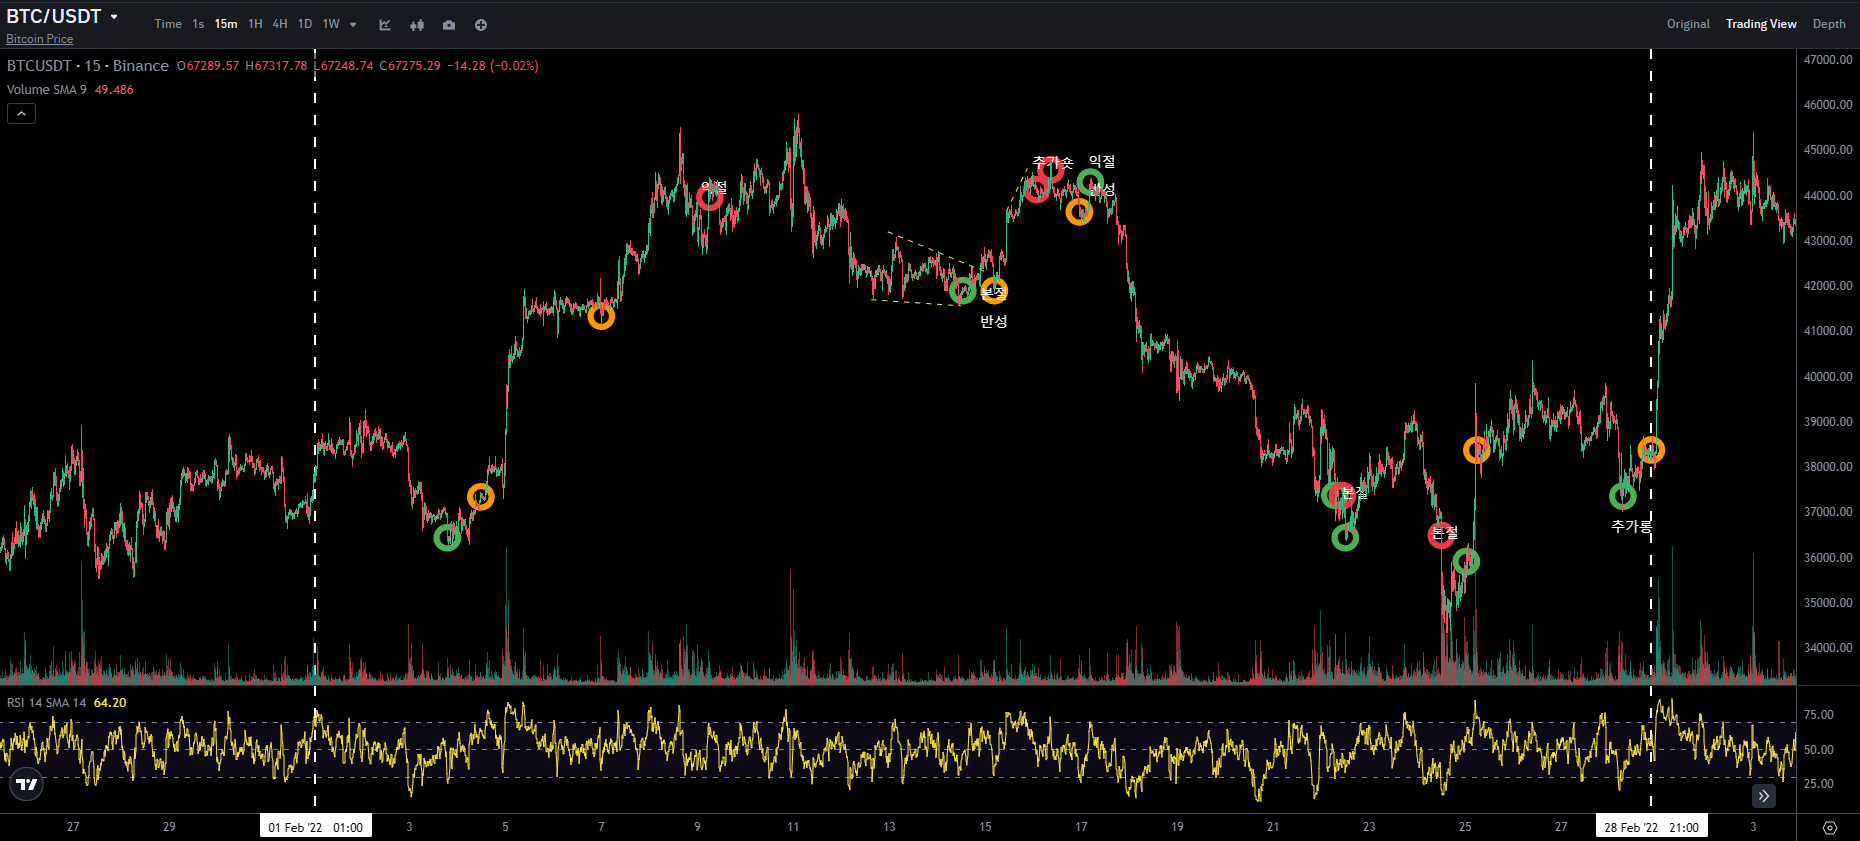Select the Trading View chart tab
Image resolution: width=1860 pixels, height=841 pixels.
(x=1761, y=24)
